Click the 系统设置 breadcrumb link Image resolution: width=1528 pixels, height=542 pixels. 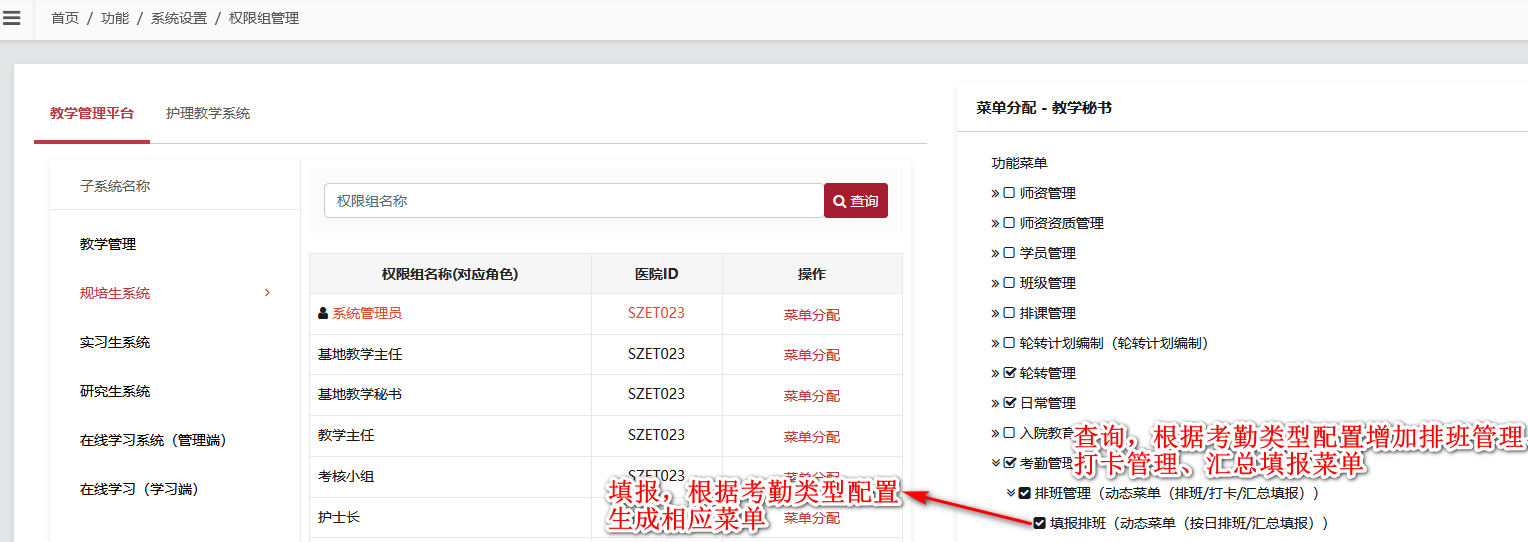[x=179, y=18]
